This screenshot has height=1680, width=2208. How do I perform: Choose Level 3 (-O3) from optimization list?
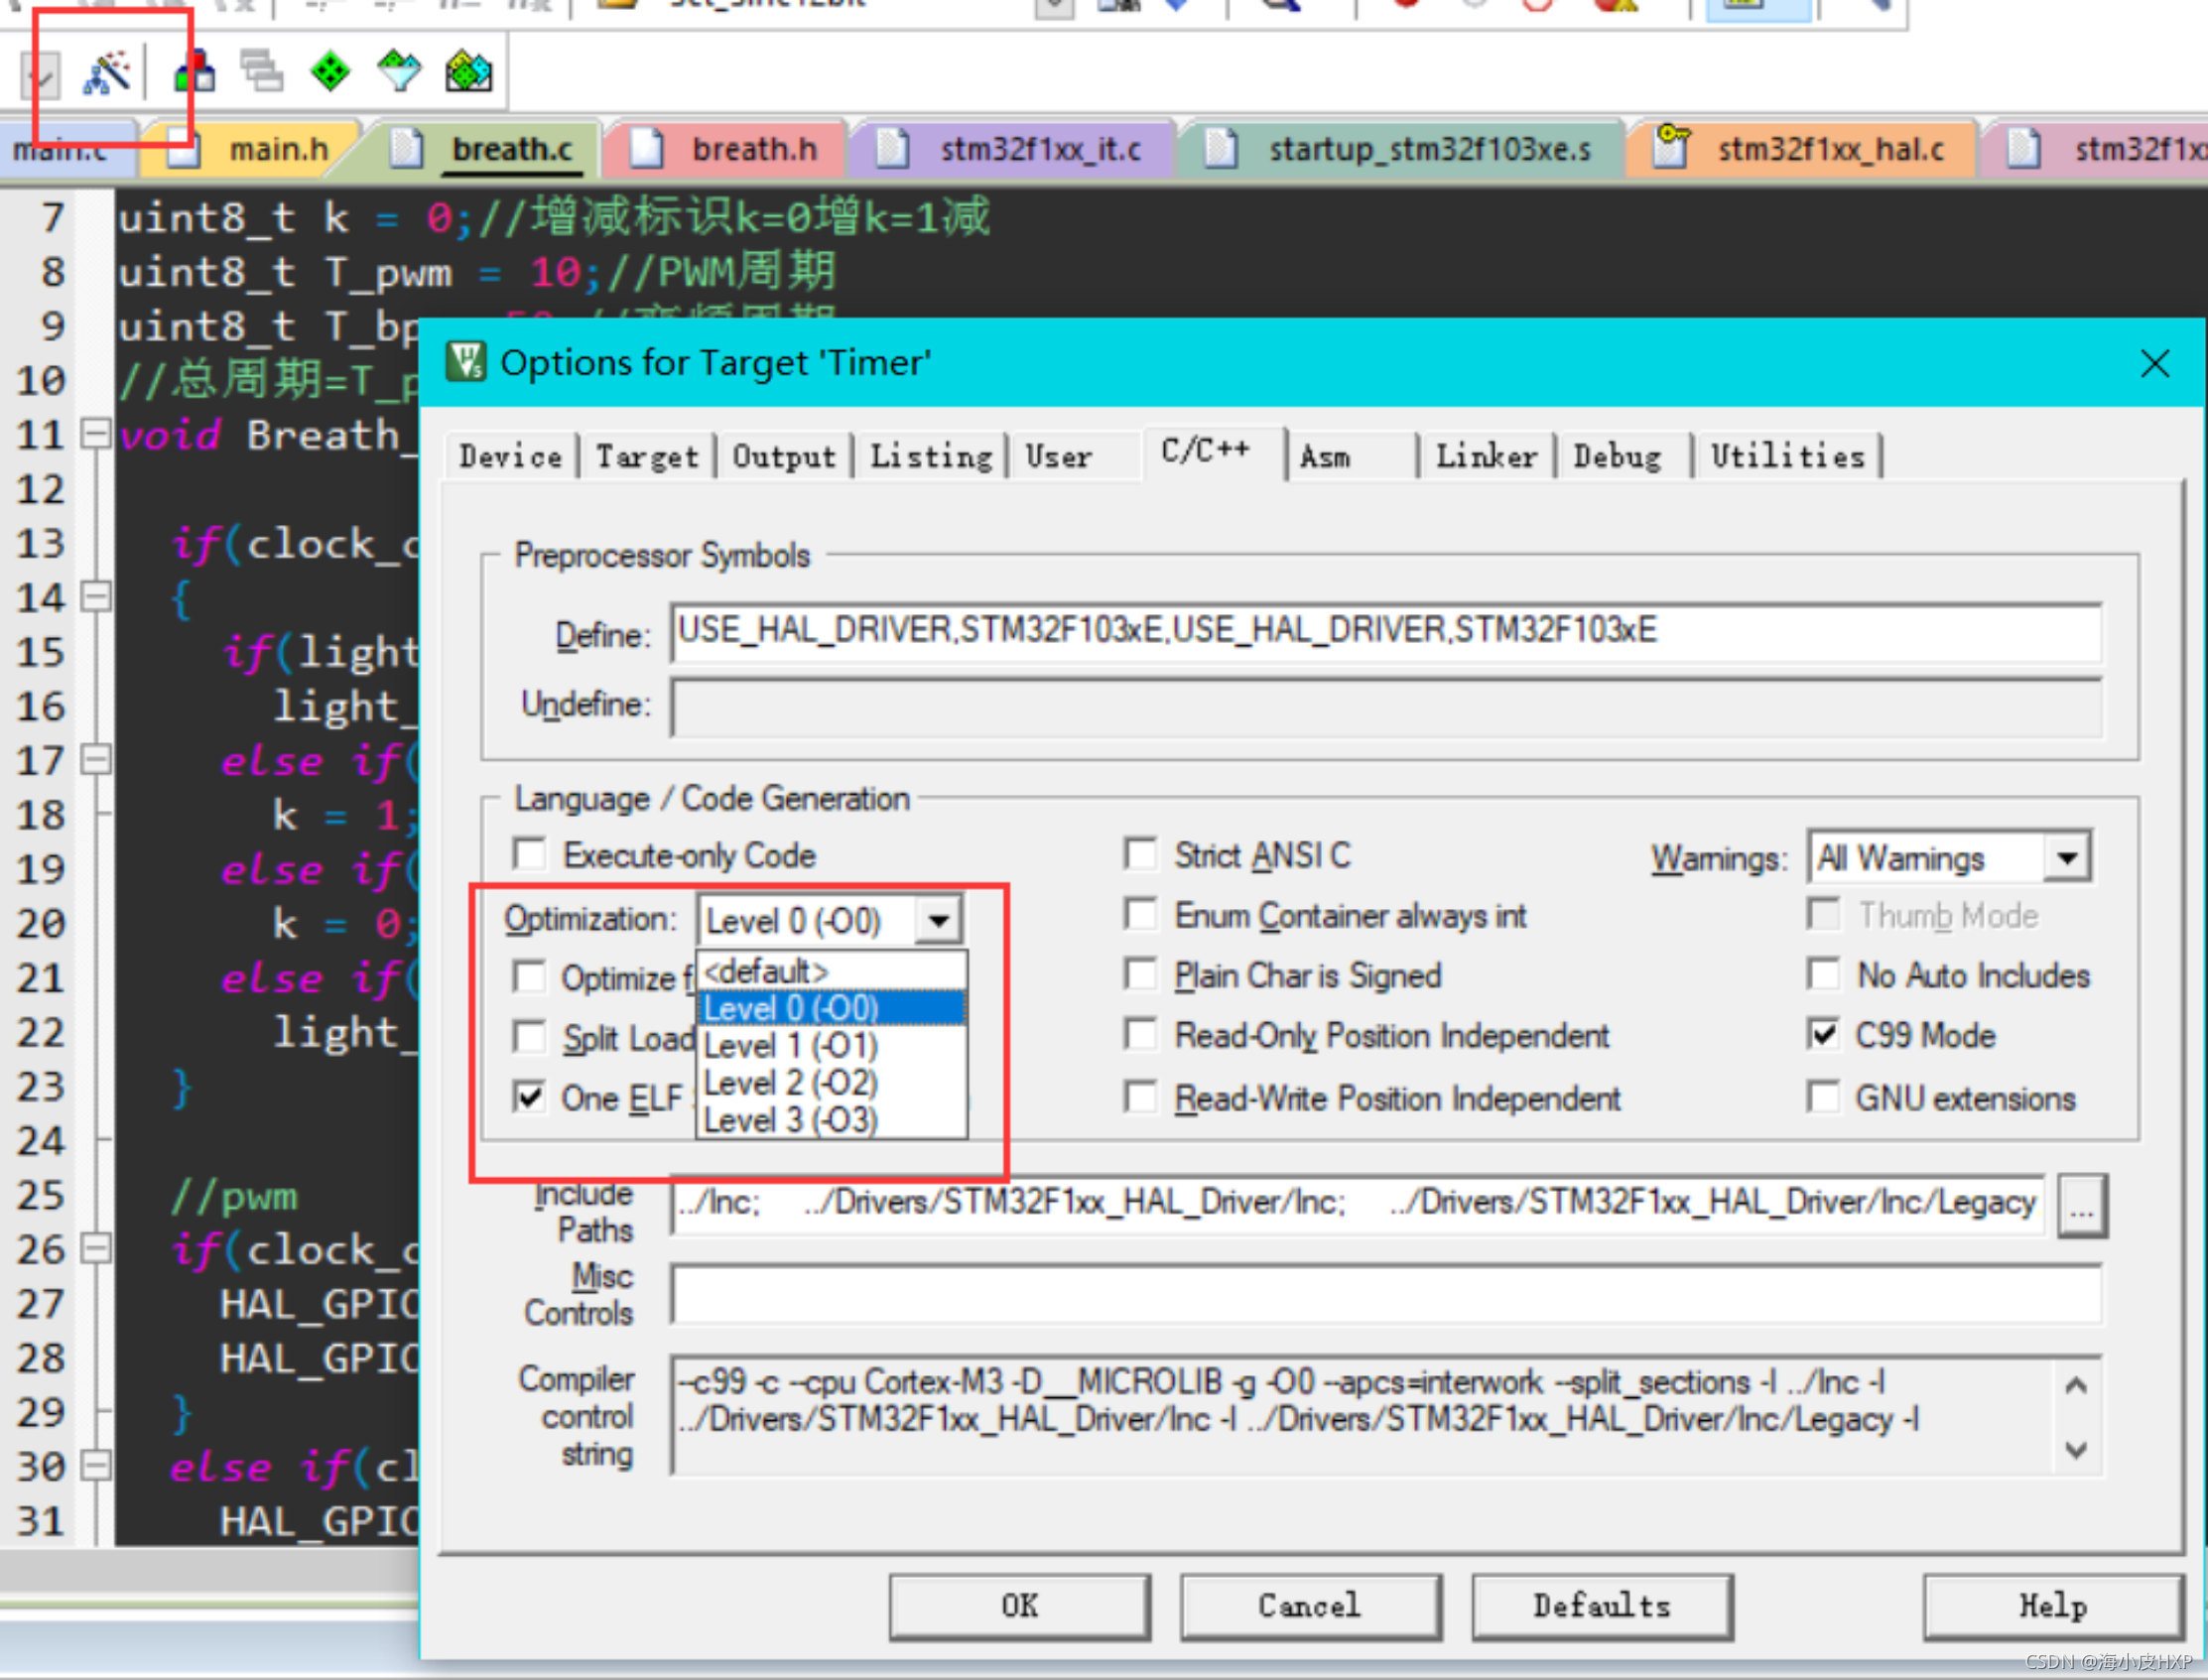pyautogui.click(x=790, y=1120)
